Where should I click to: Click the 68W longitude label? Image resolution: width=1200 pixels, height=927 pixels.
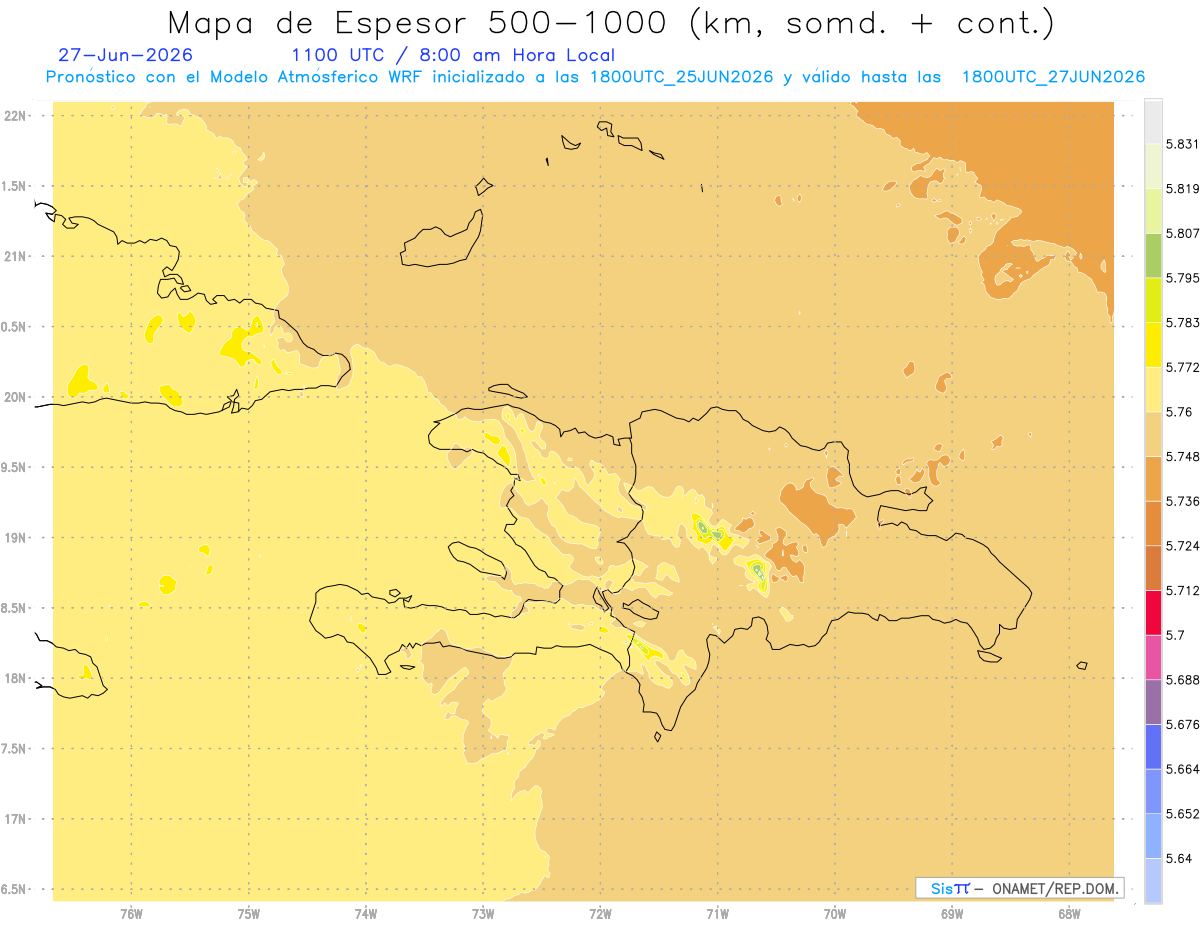tap(1069, 914)
